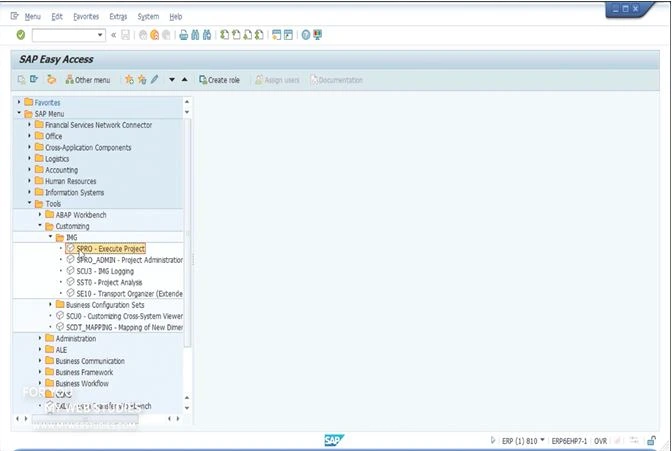The image size is (672, 451).
Task: Click the Save icon in standard toolbar
Action: (126, 35)
